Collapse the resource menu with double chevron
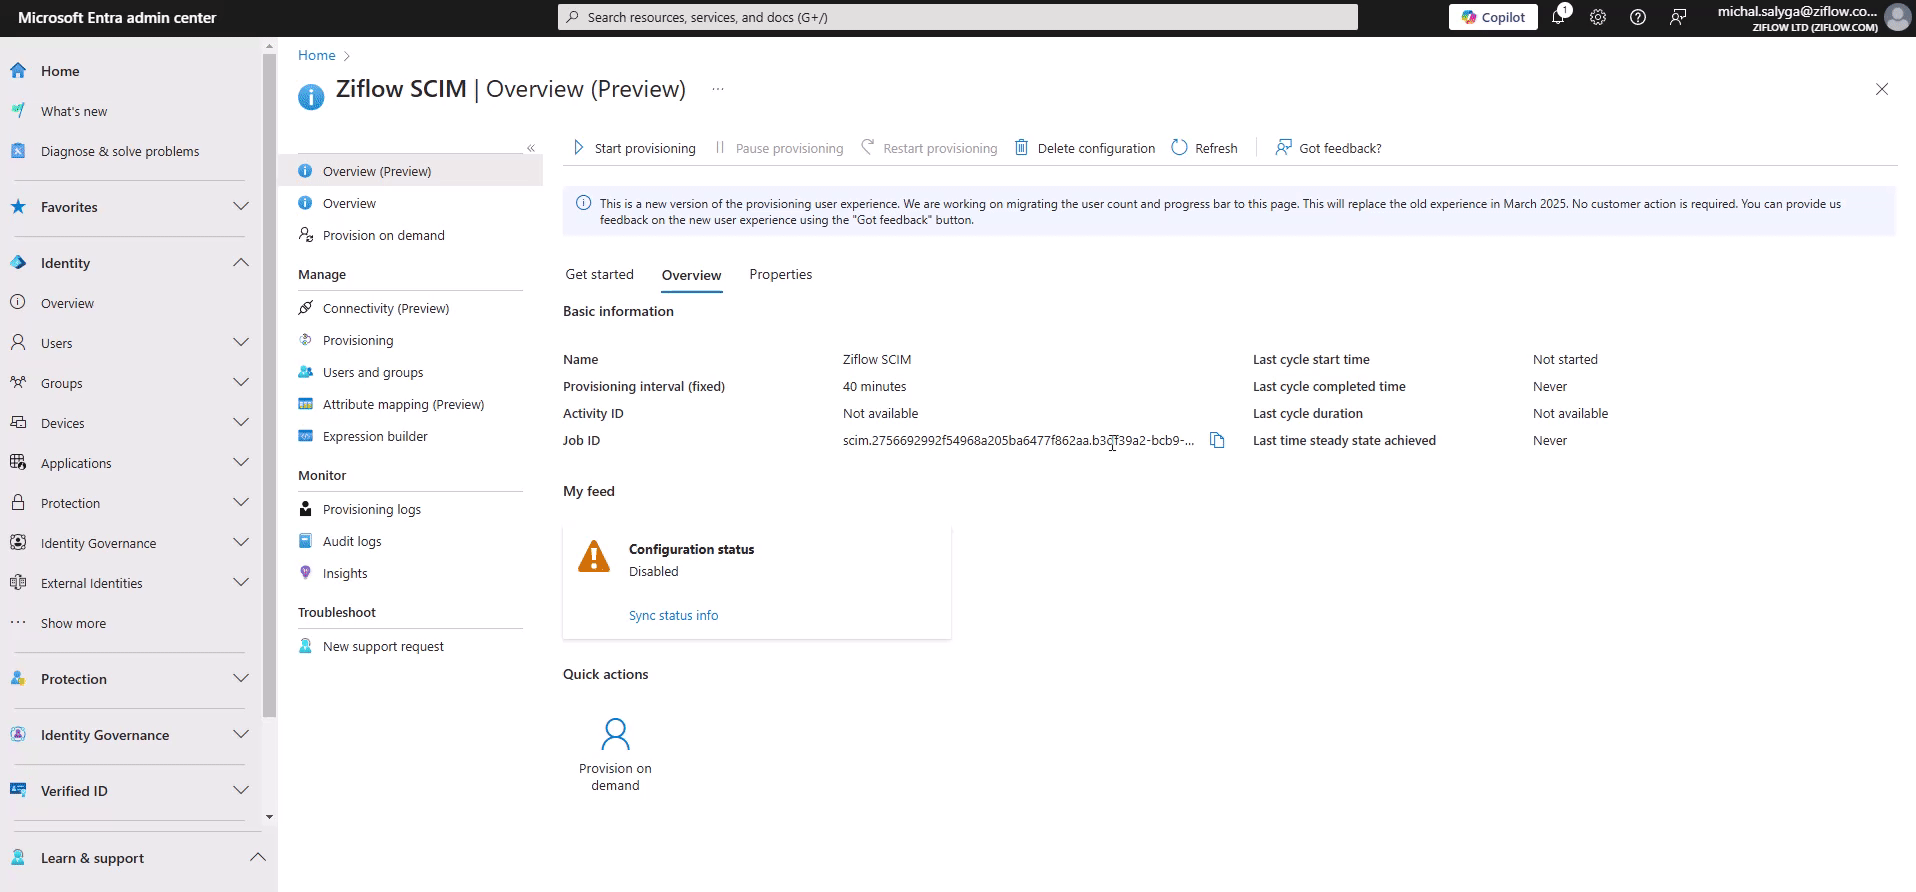The width and height of the screenshot is (1916, 892). [x=531, y=148]
